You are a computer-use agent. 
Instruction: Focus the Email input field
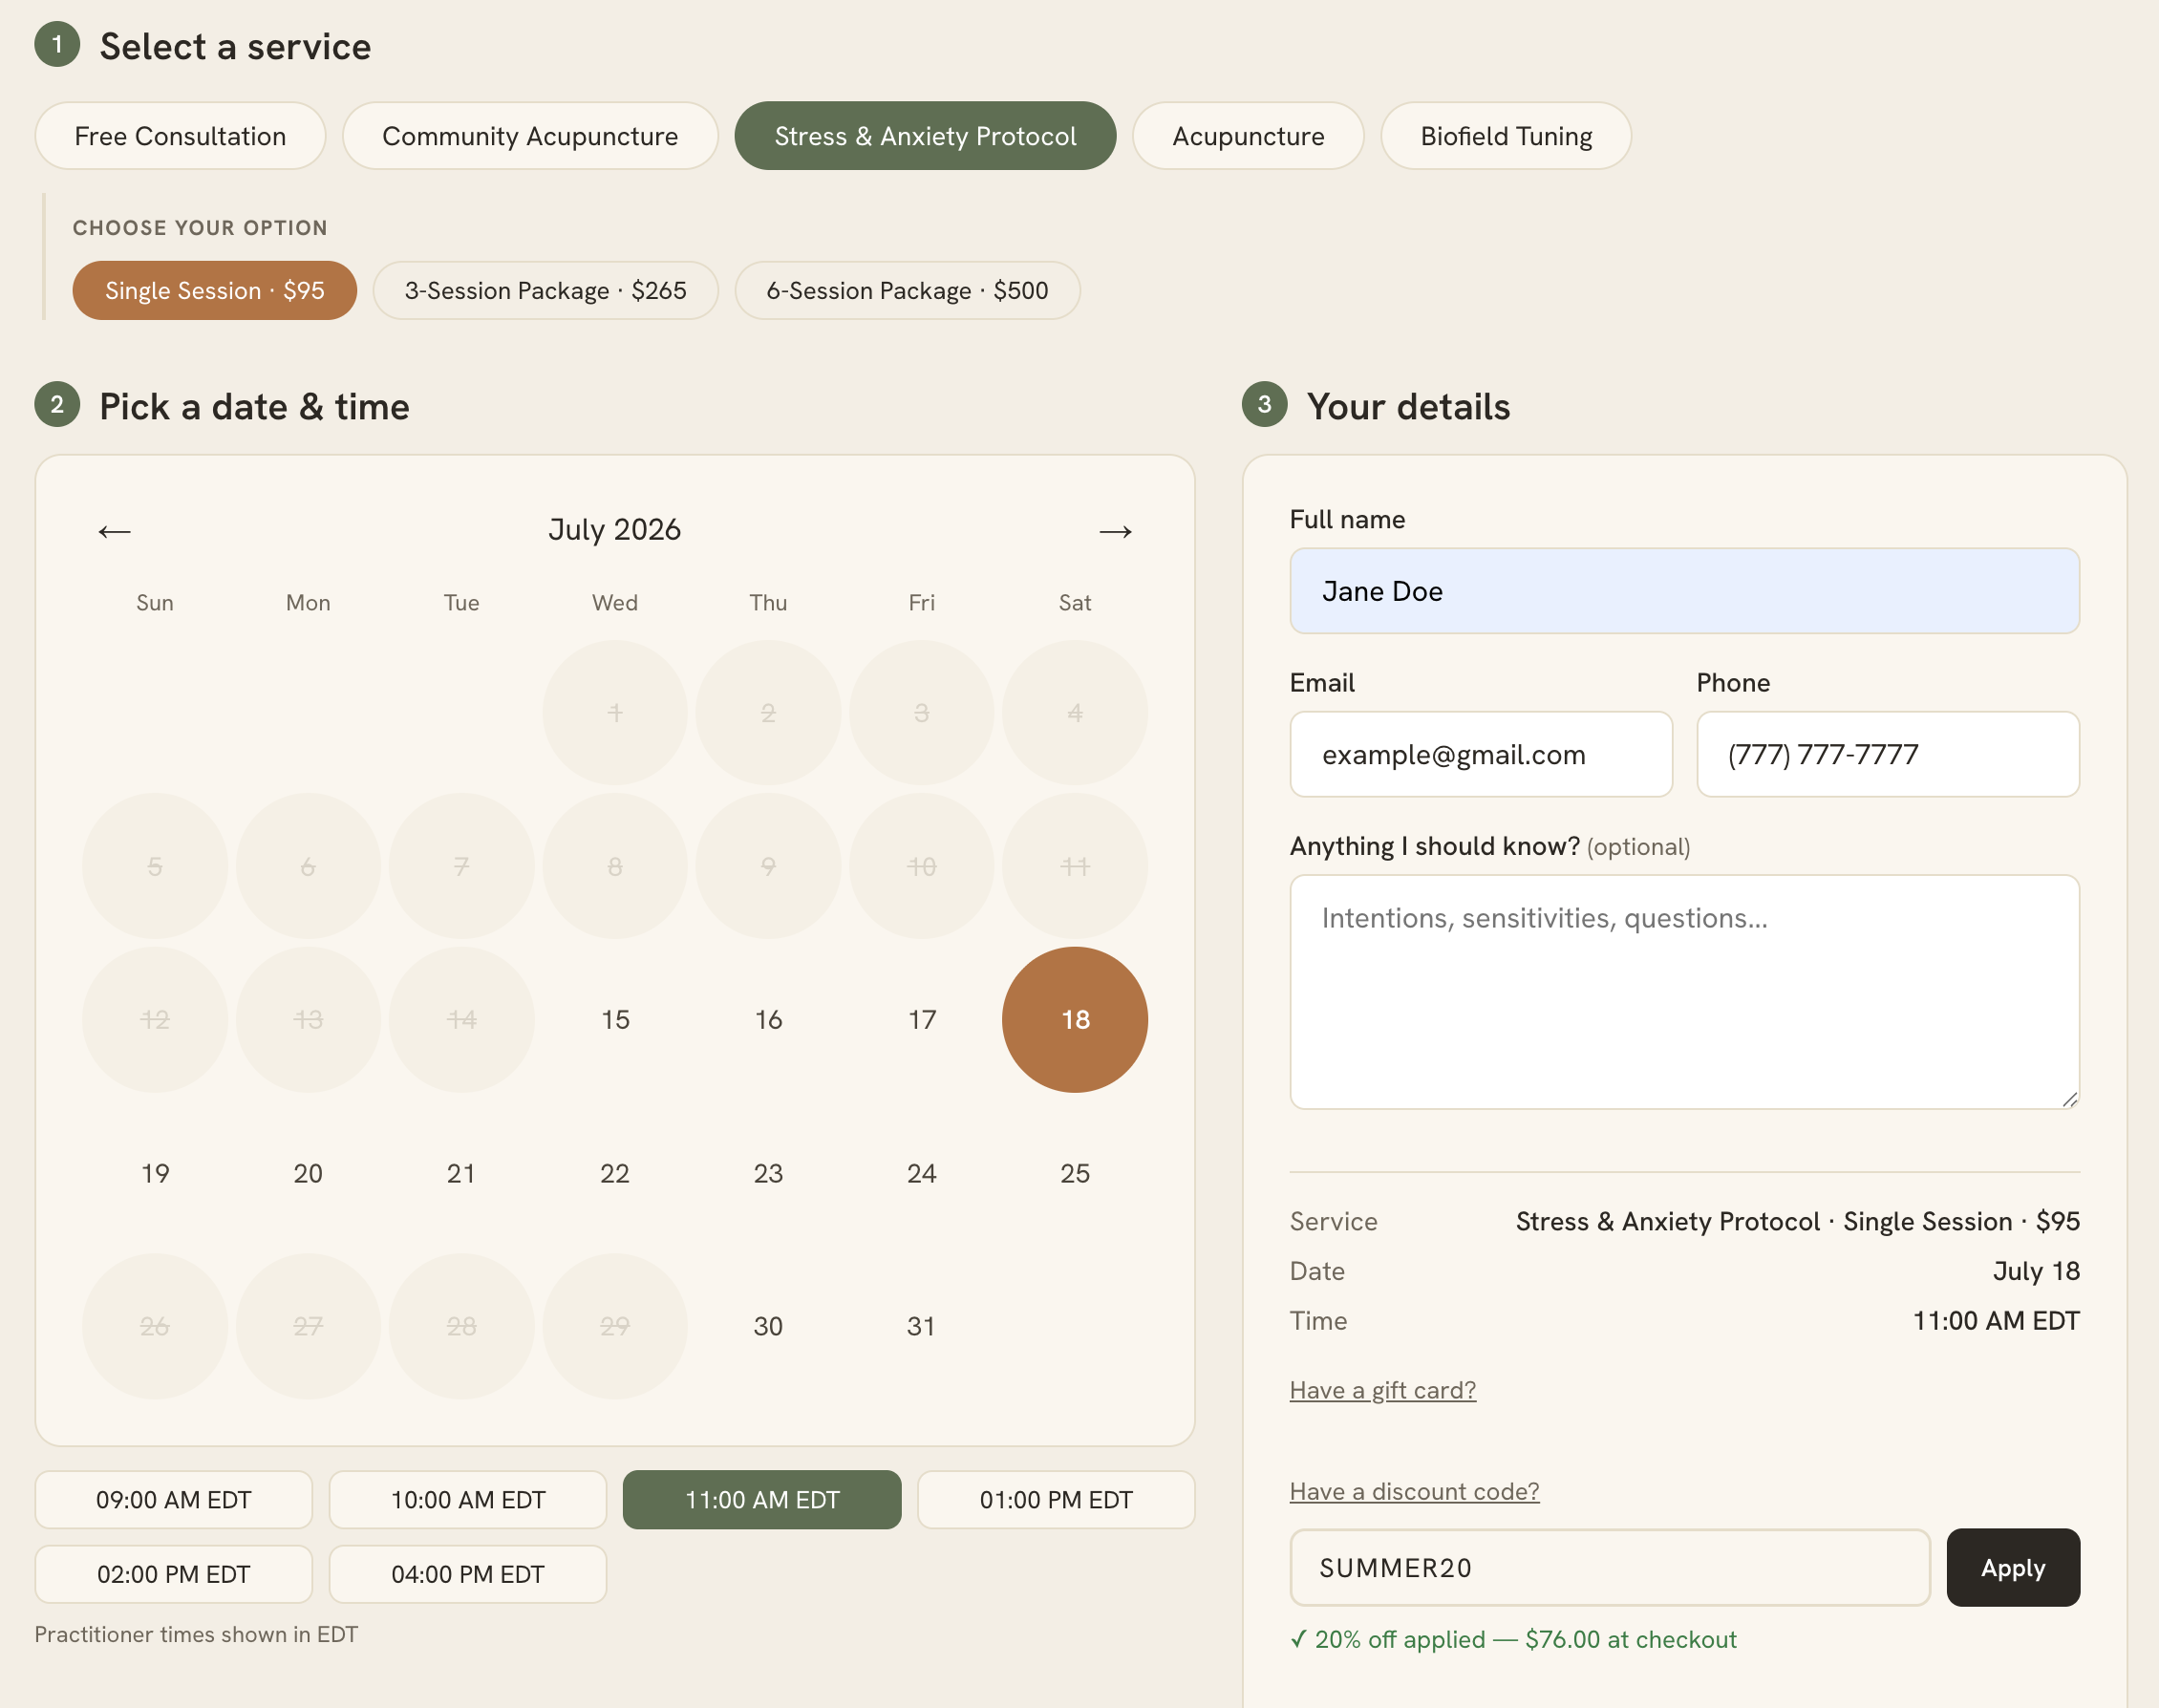(x=1481, y=754)
